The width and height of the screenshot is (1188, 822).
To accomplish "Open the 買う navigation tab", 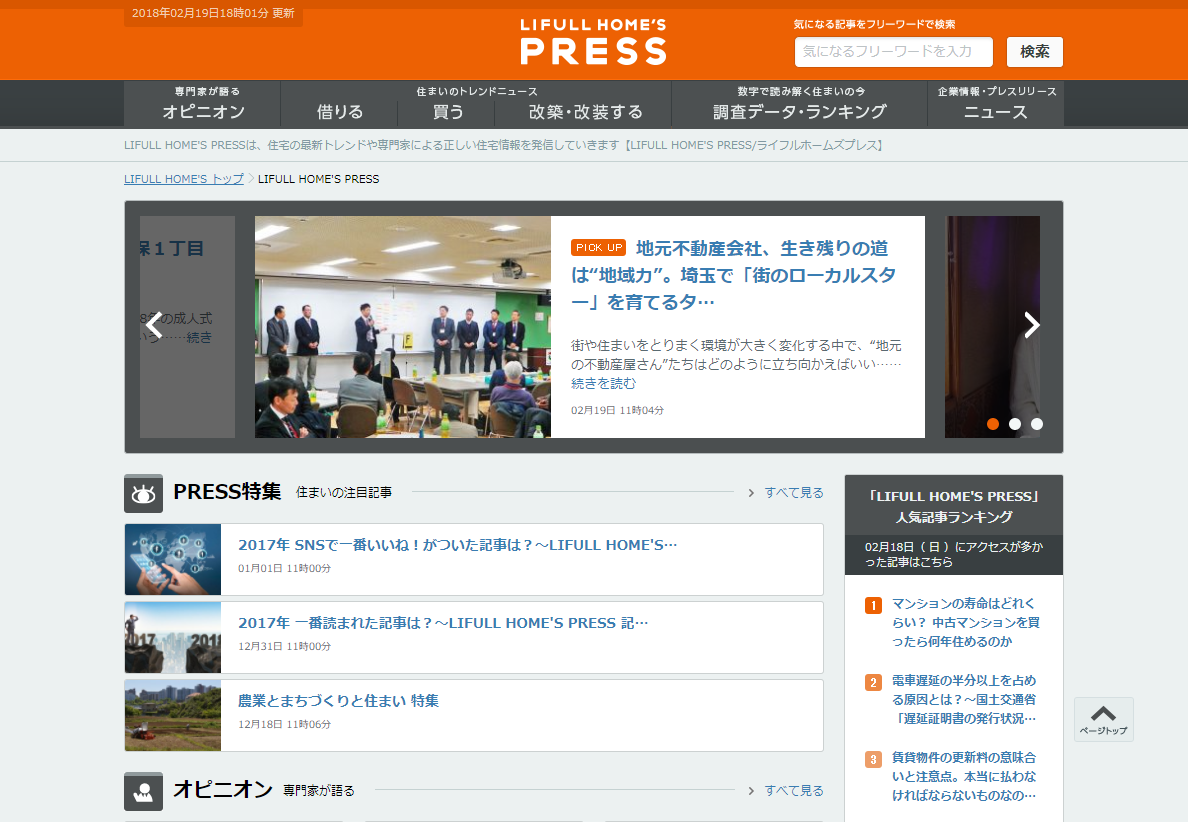I will [448, 112].
